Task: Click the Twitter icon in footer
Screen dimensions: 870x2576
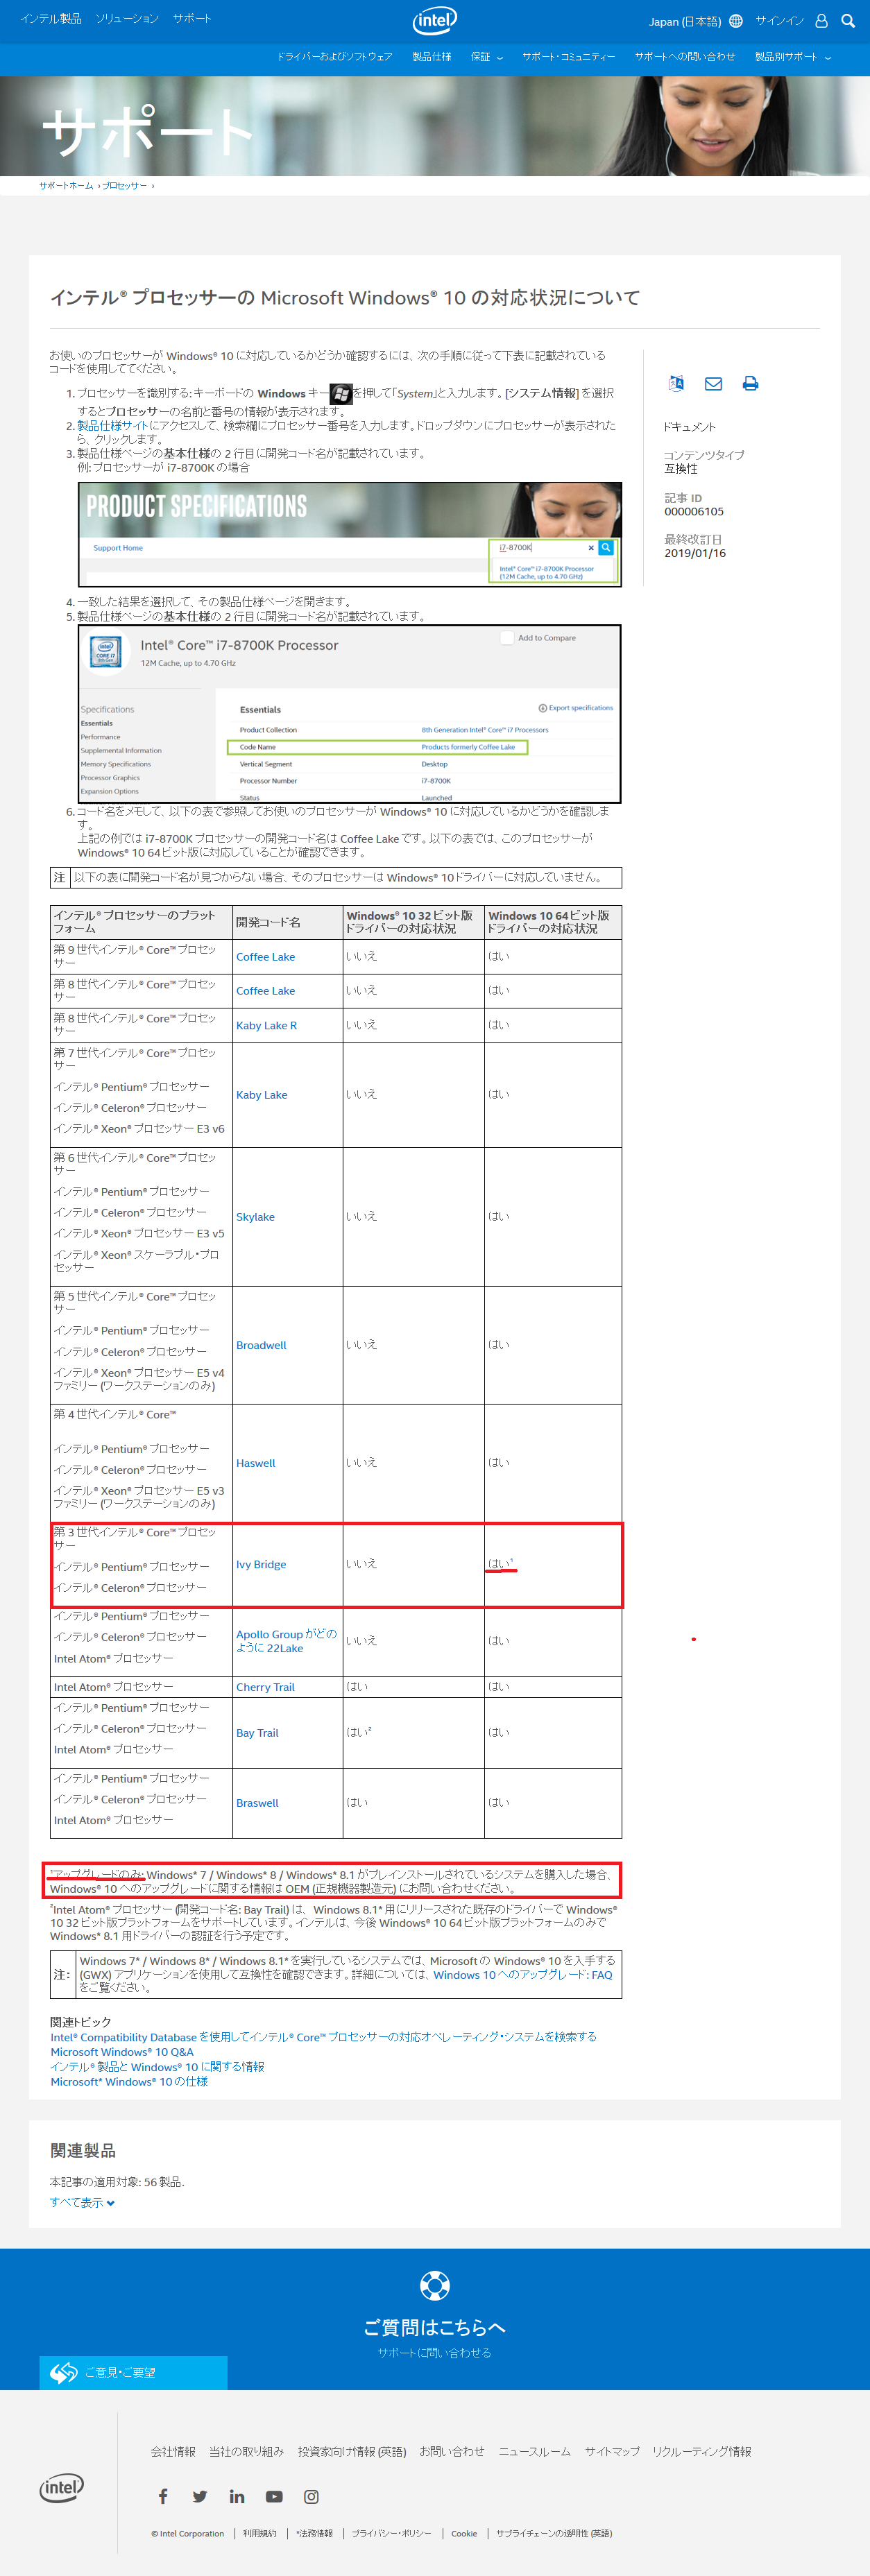Action: (200, 2496)
